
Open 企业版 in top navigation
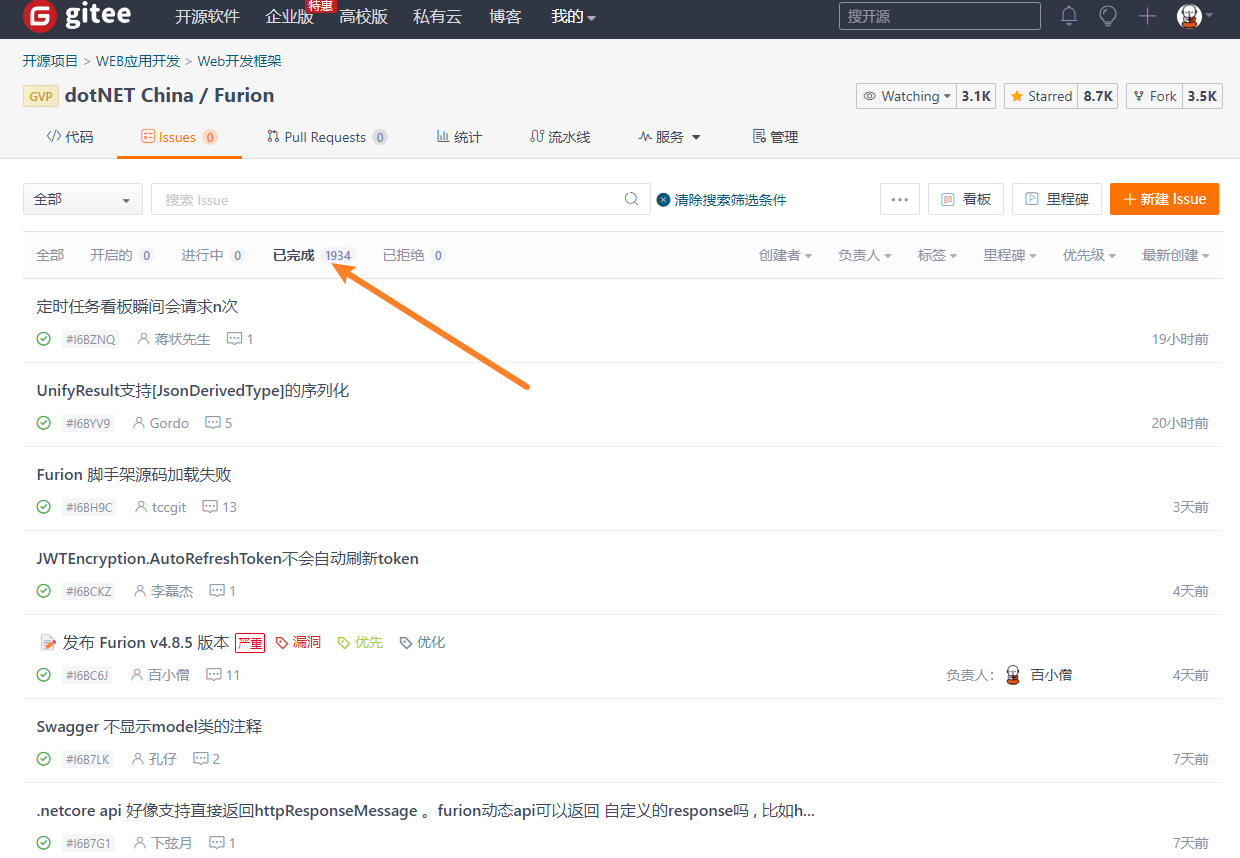[289, 17]
